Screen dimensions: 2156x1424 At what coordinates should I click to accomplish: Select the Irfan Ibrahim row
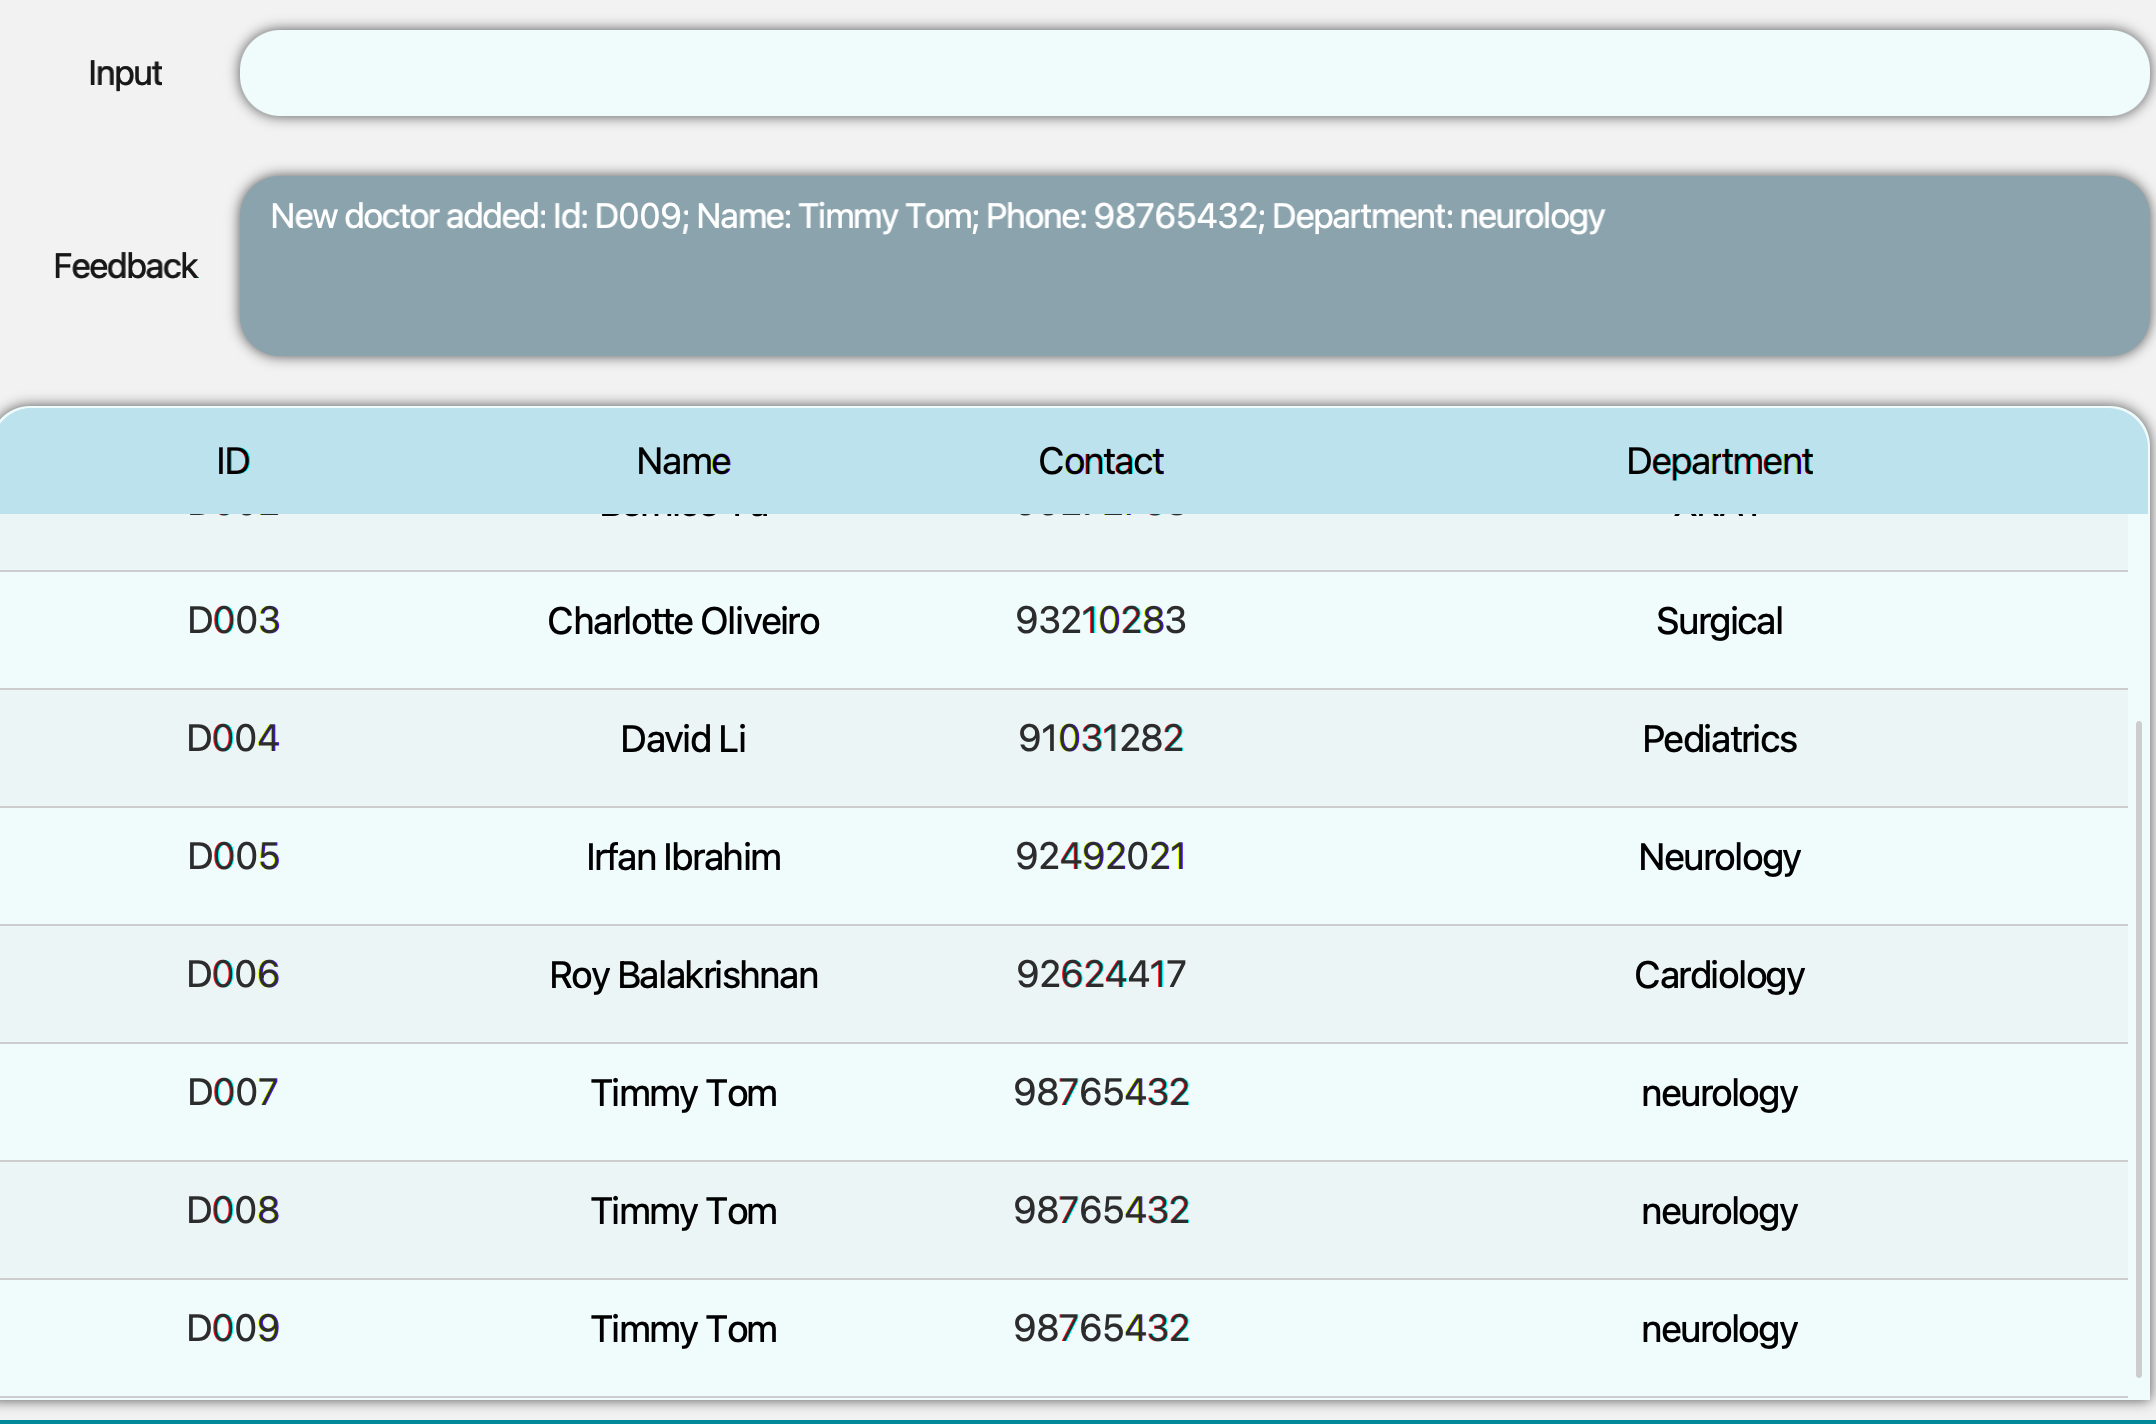click(x=683, y=857)
